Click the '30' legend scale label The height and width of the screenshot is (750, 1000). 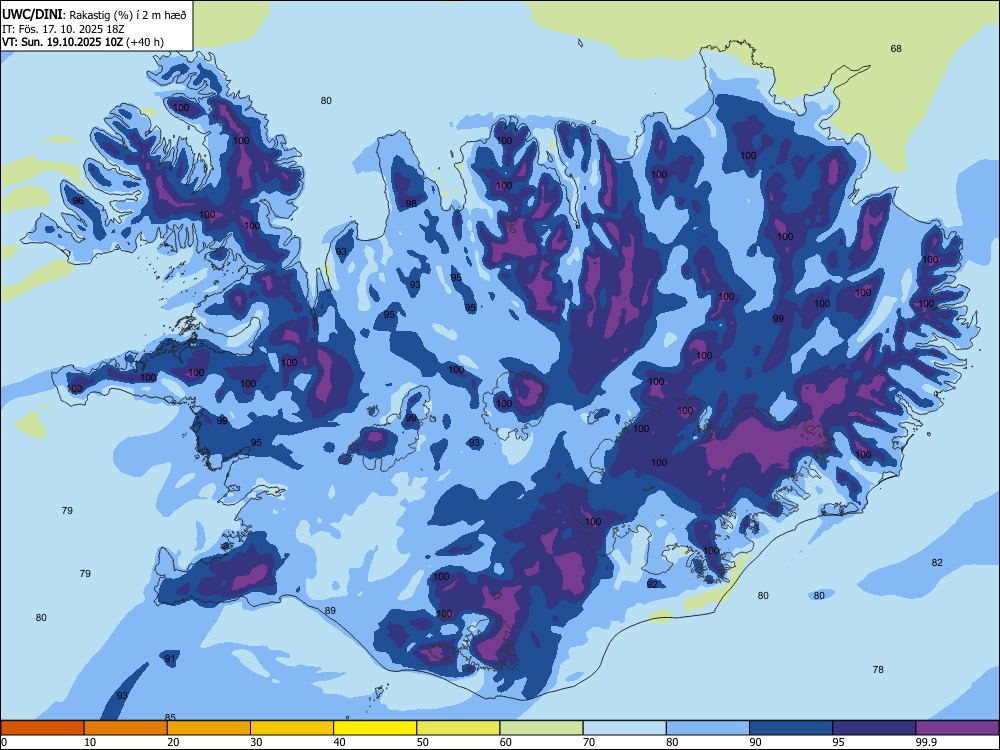256,742
